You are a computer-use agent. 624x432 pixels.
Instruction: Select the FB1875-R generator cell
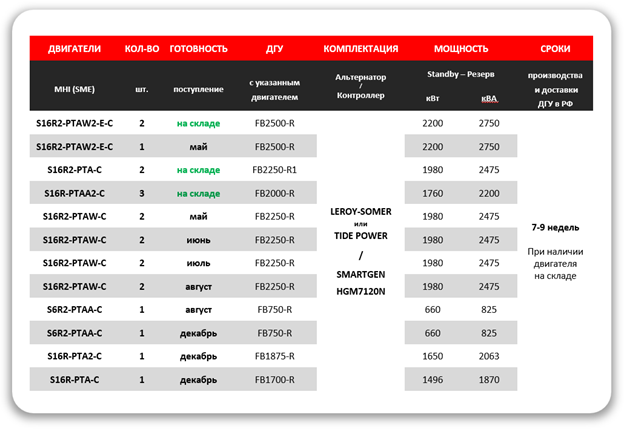point(274,355)
